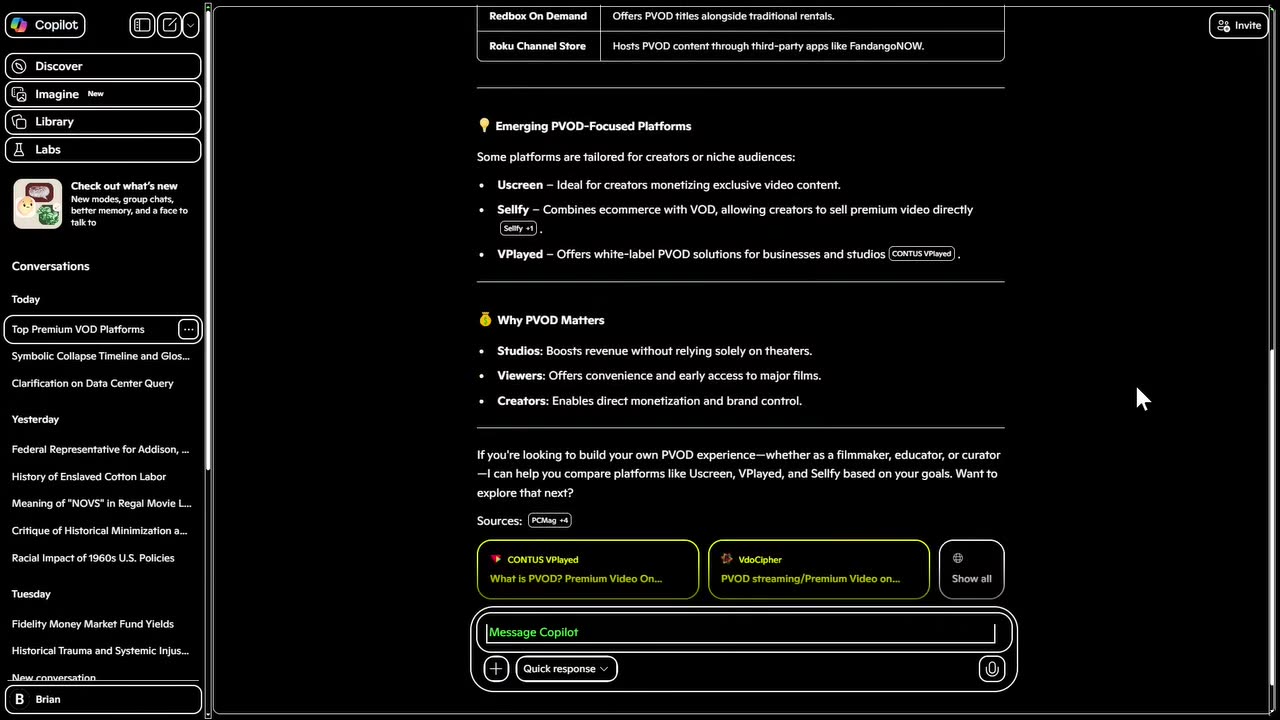Click the Imagine image icon
The image size is (1280, 720).
point(19,94)
